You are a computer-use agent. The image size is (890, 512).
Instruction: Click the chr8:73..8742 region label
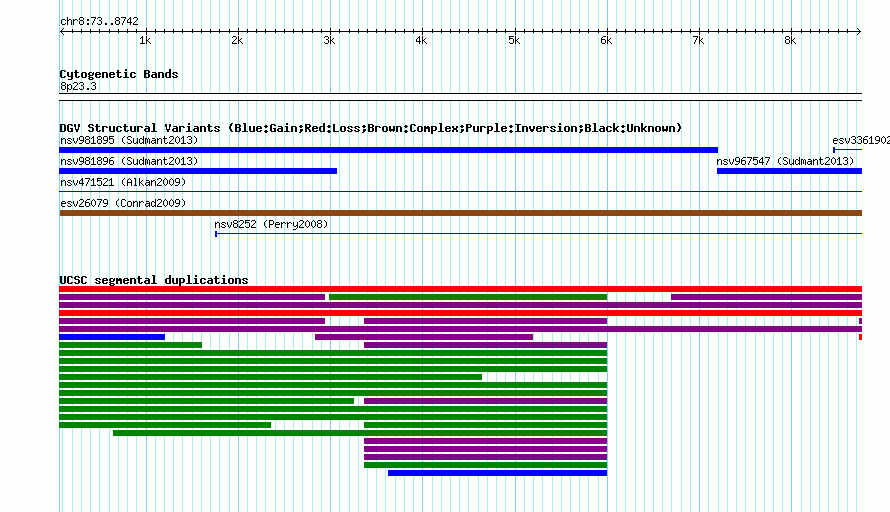pyautogui.click(x=99, y=22)
